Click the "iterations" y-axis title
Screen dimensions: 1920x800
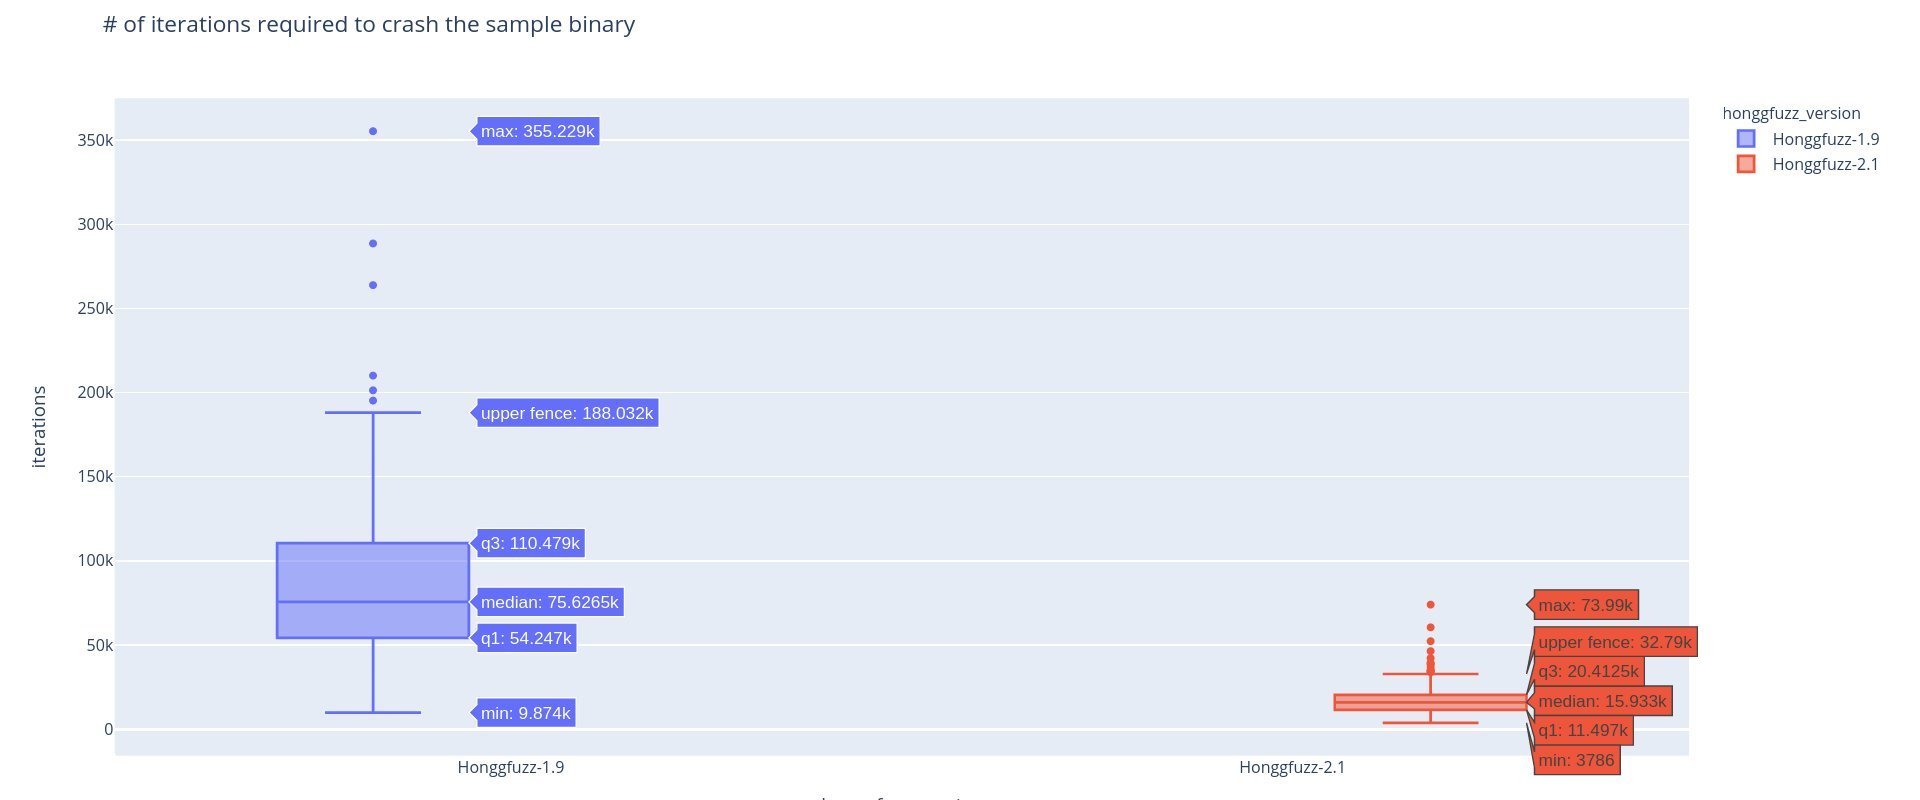(x=39, y=427)
